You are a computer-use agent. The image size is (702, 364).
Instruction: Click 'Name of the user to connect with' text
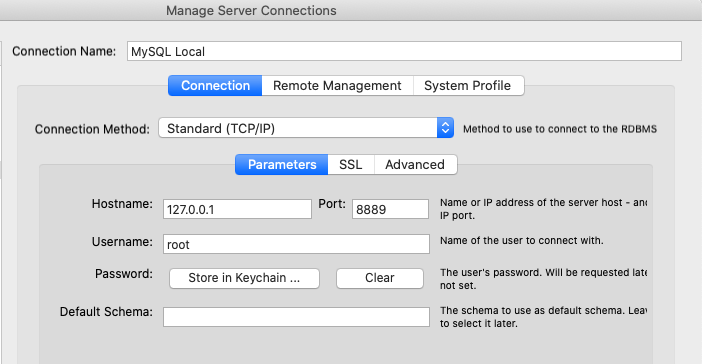(522, 240)
